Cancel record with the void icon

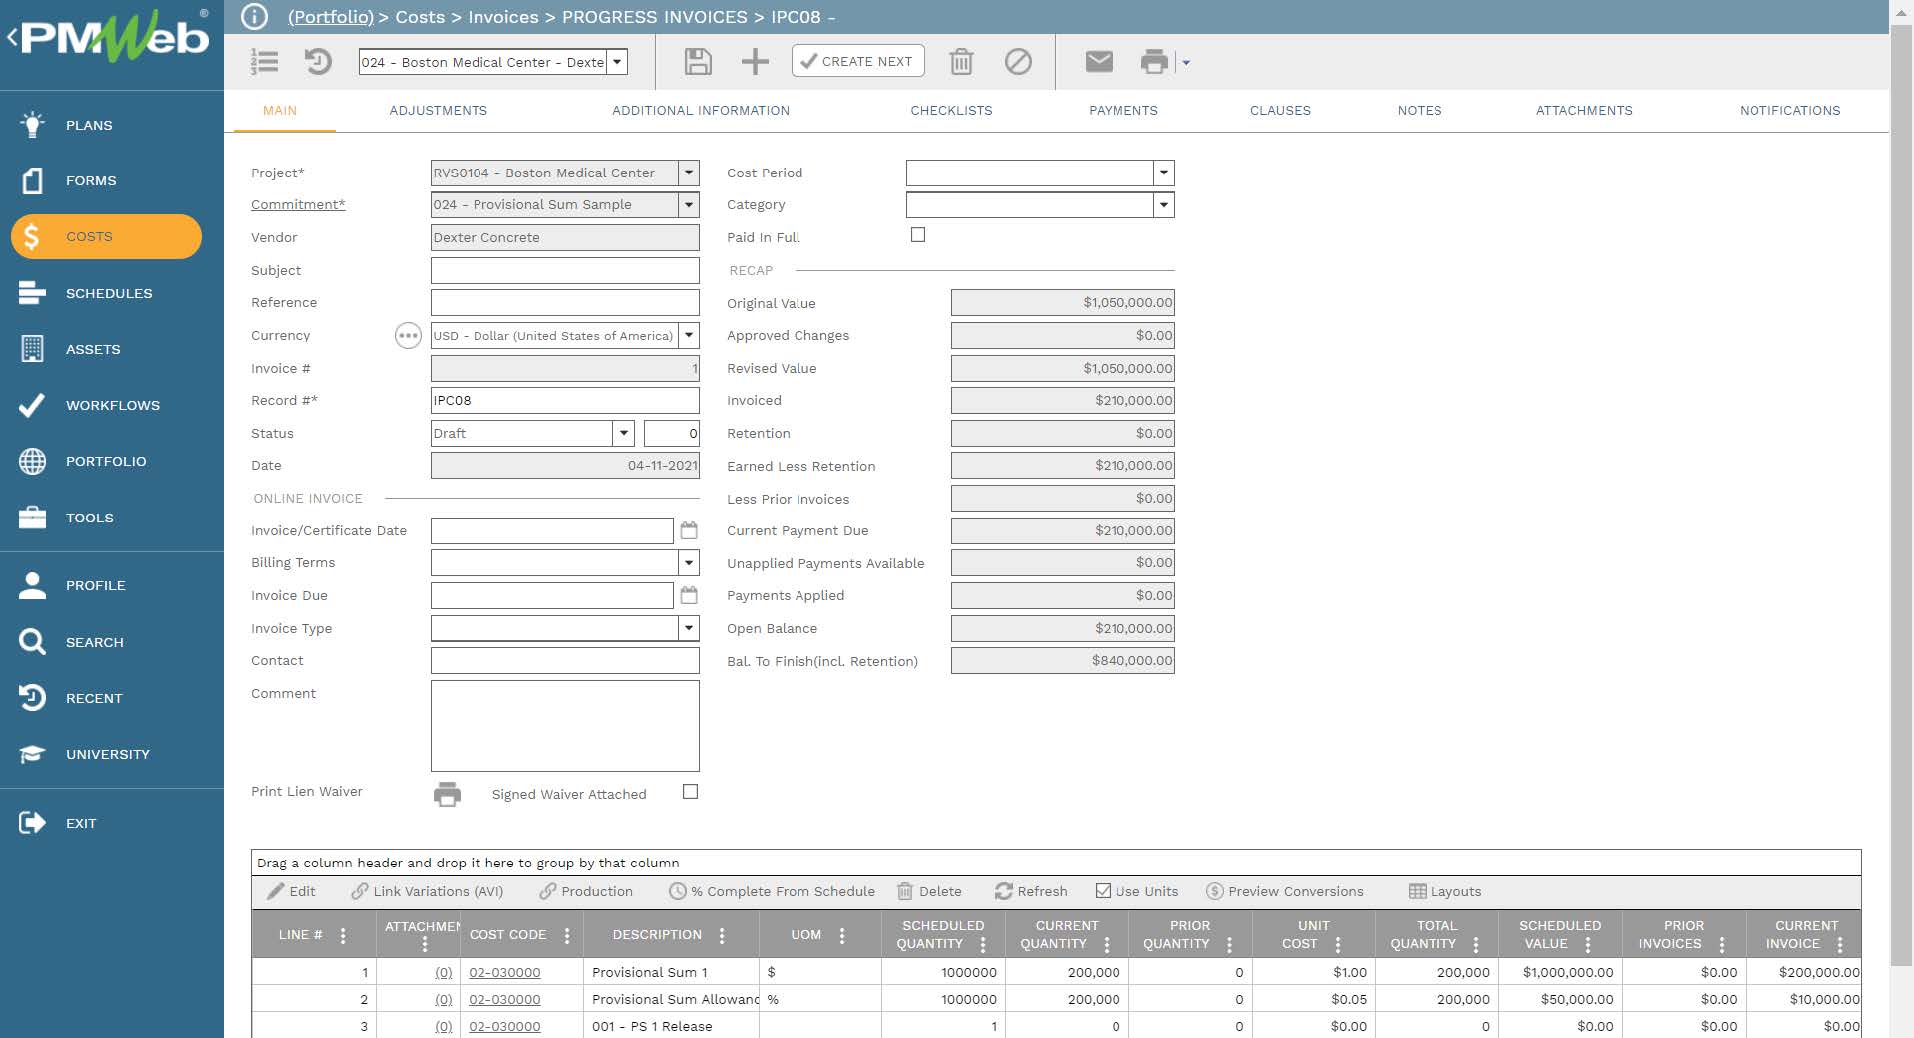click(x=1018, y=62)
